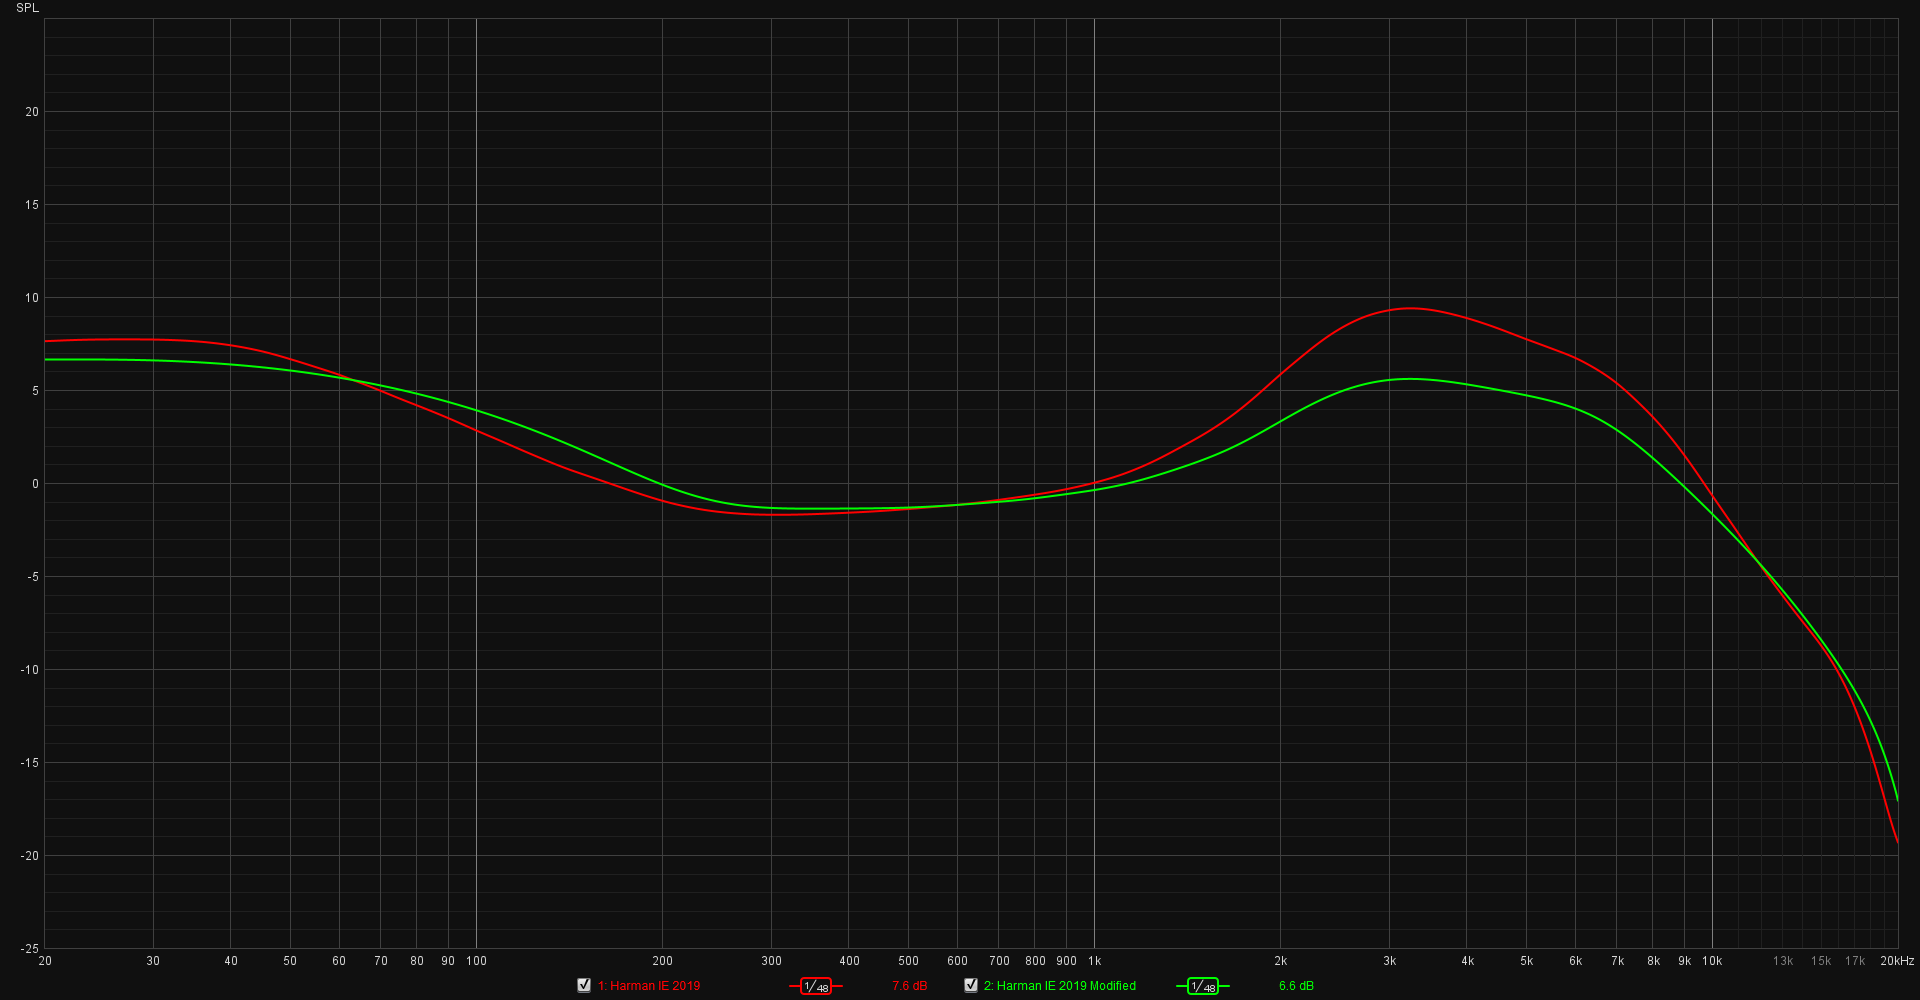Click the red 7.6 dB readout value
The width and height of the screenshot is (1920, 1000).
(910, 986)
